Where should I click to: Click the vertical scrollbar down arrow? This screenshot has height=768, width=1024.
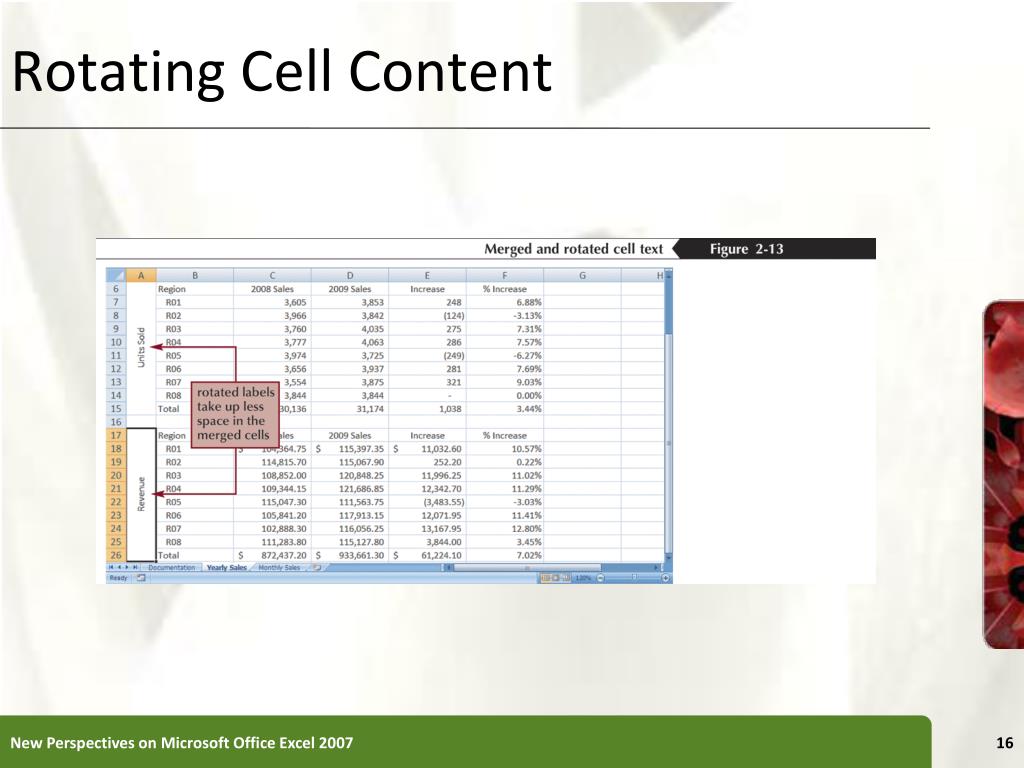tap(669, 558)
